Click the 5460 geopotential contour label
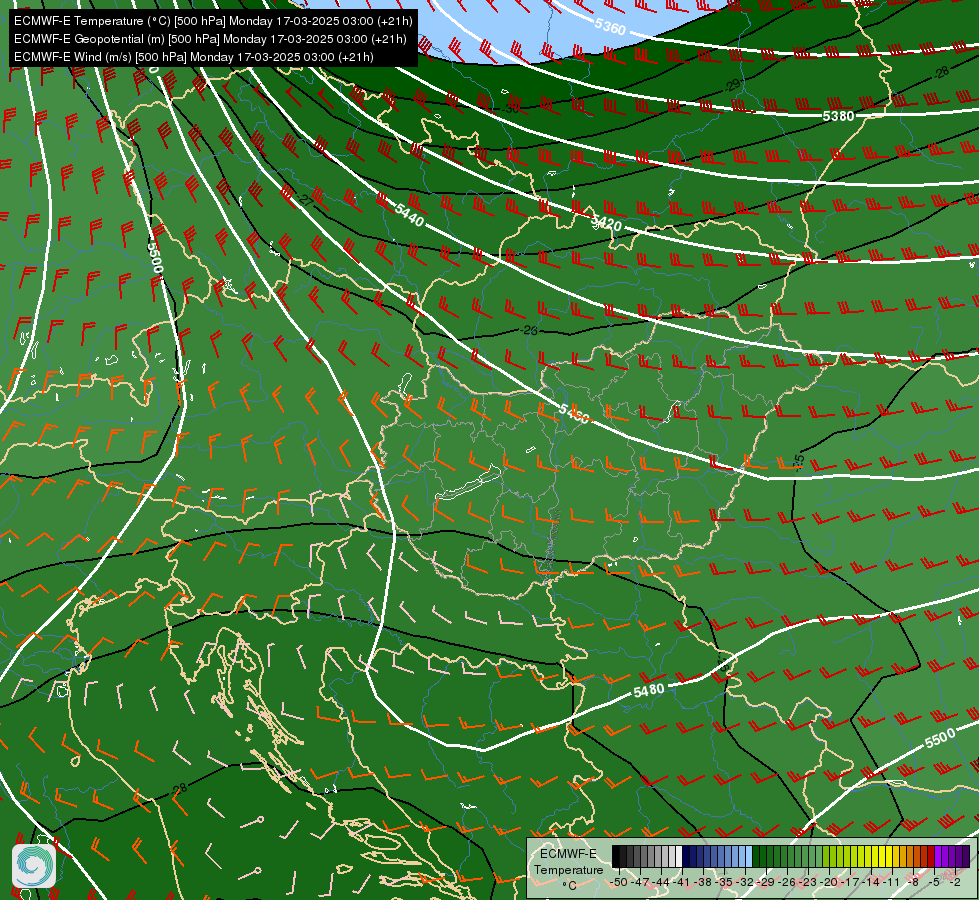The width and height of the screenshot is (979, 900). point(574,413)
